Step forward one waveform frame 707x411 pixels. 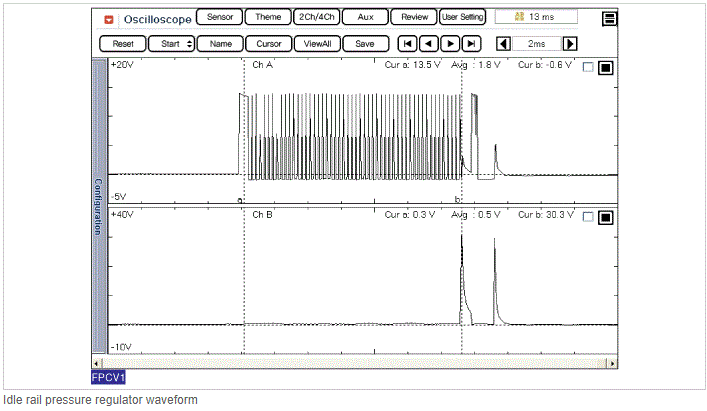point(450,44)
